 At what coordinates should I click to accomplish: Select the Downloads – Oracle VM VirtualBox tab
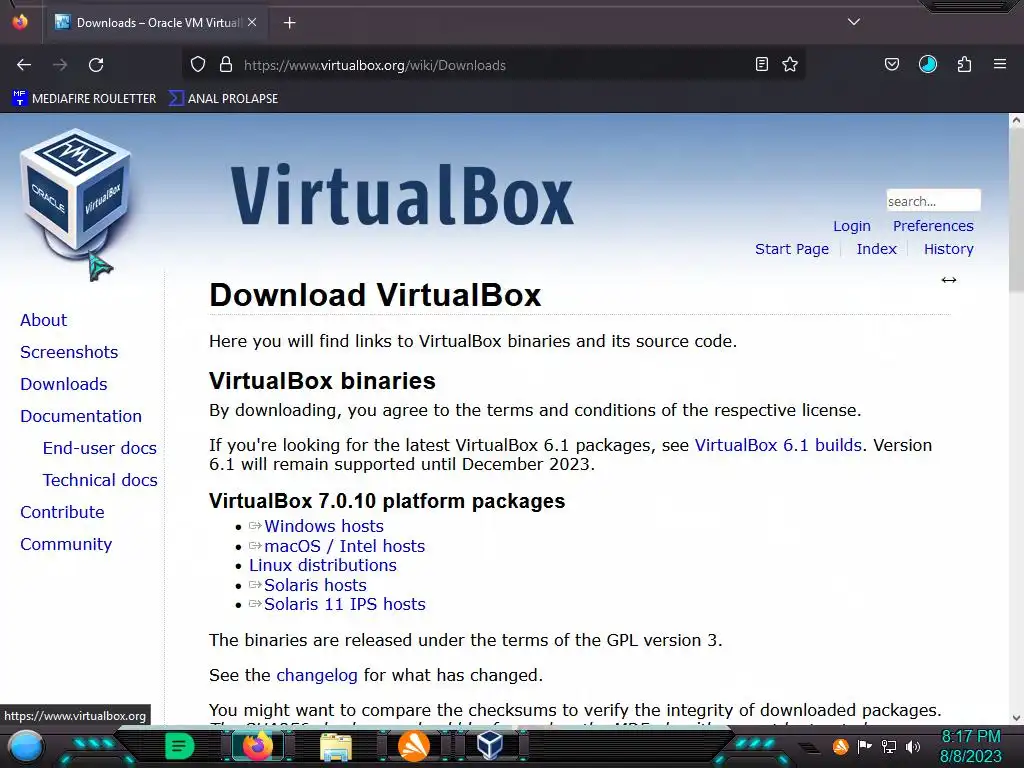[x=155, y=23]
